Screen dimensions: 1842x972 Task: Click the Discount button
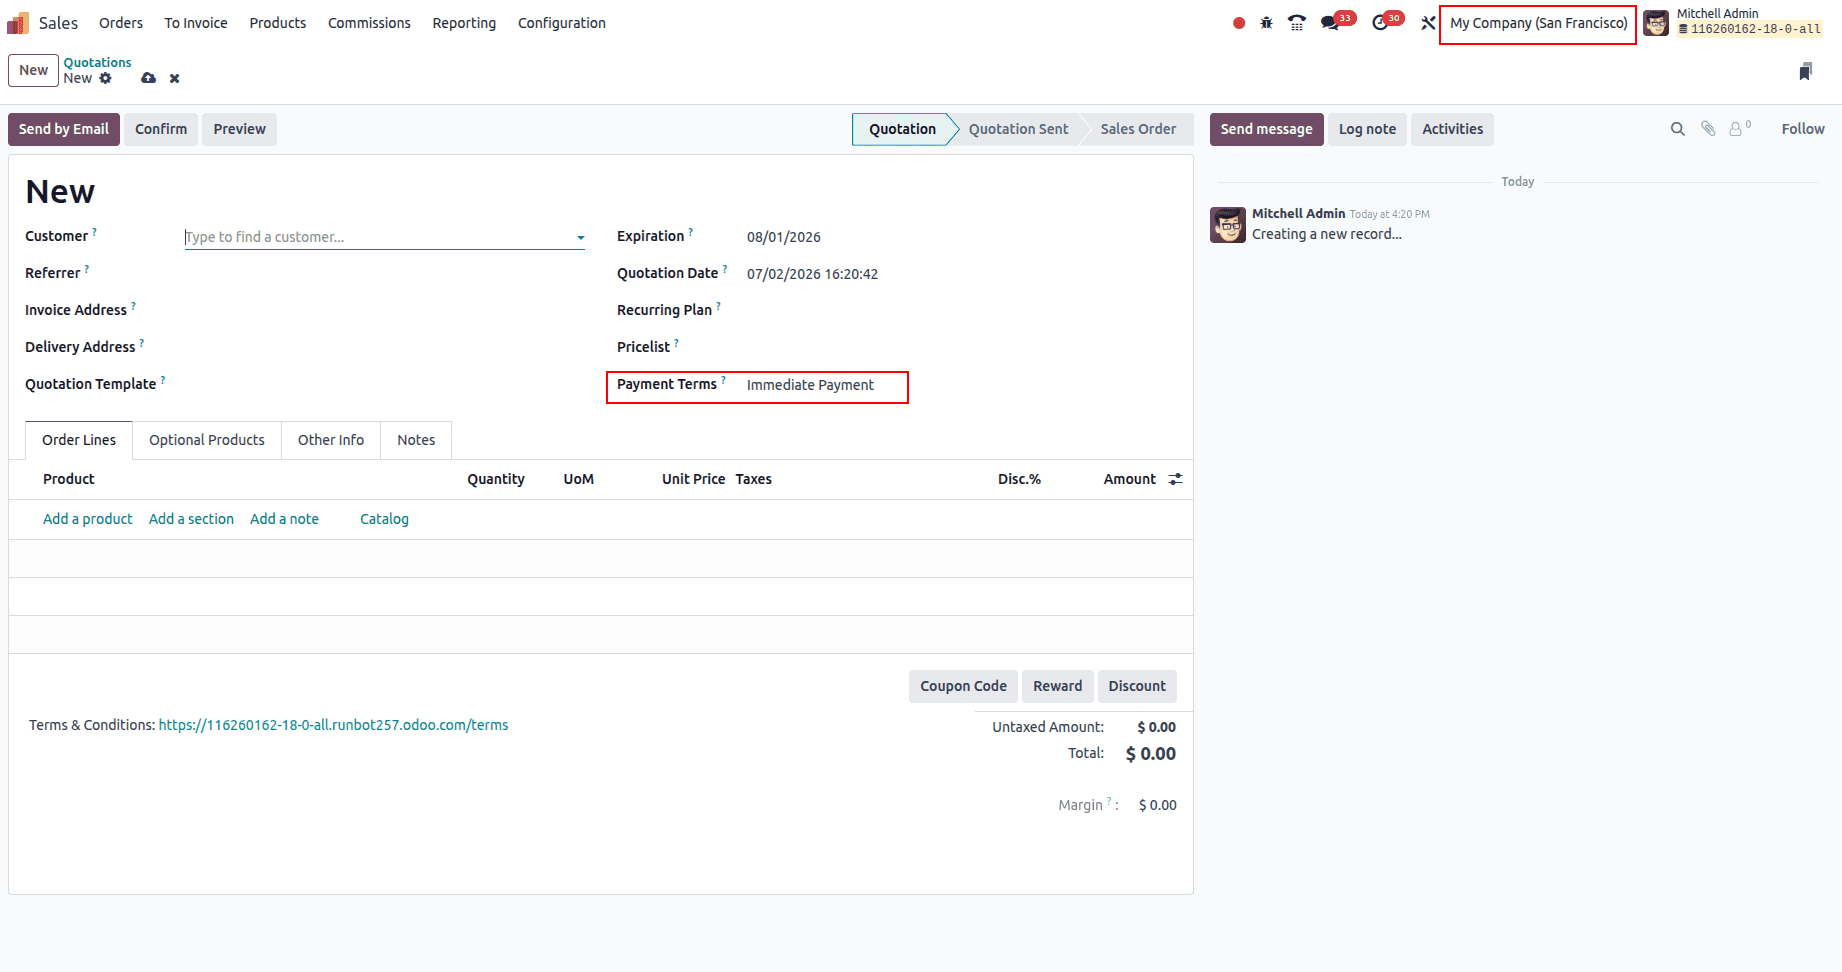click(x=1137, y=686)
